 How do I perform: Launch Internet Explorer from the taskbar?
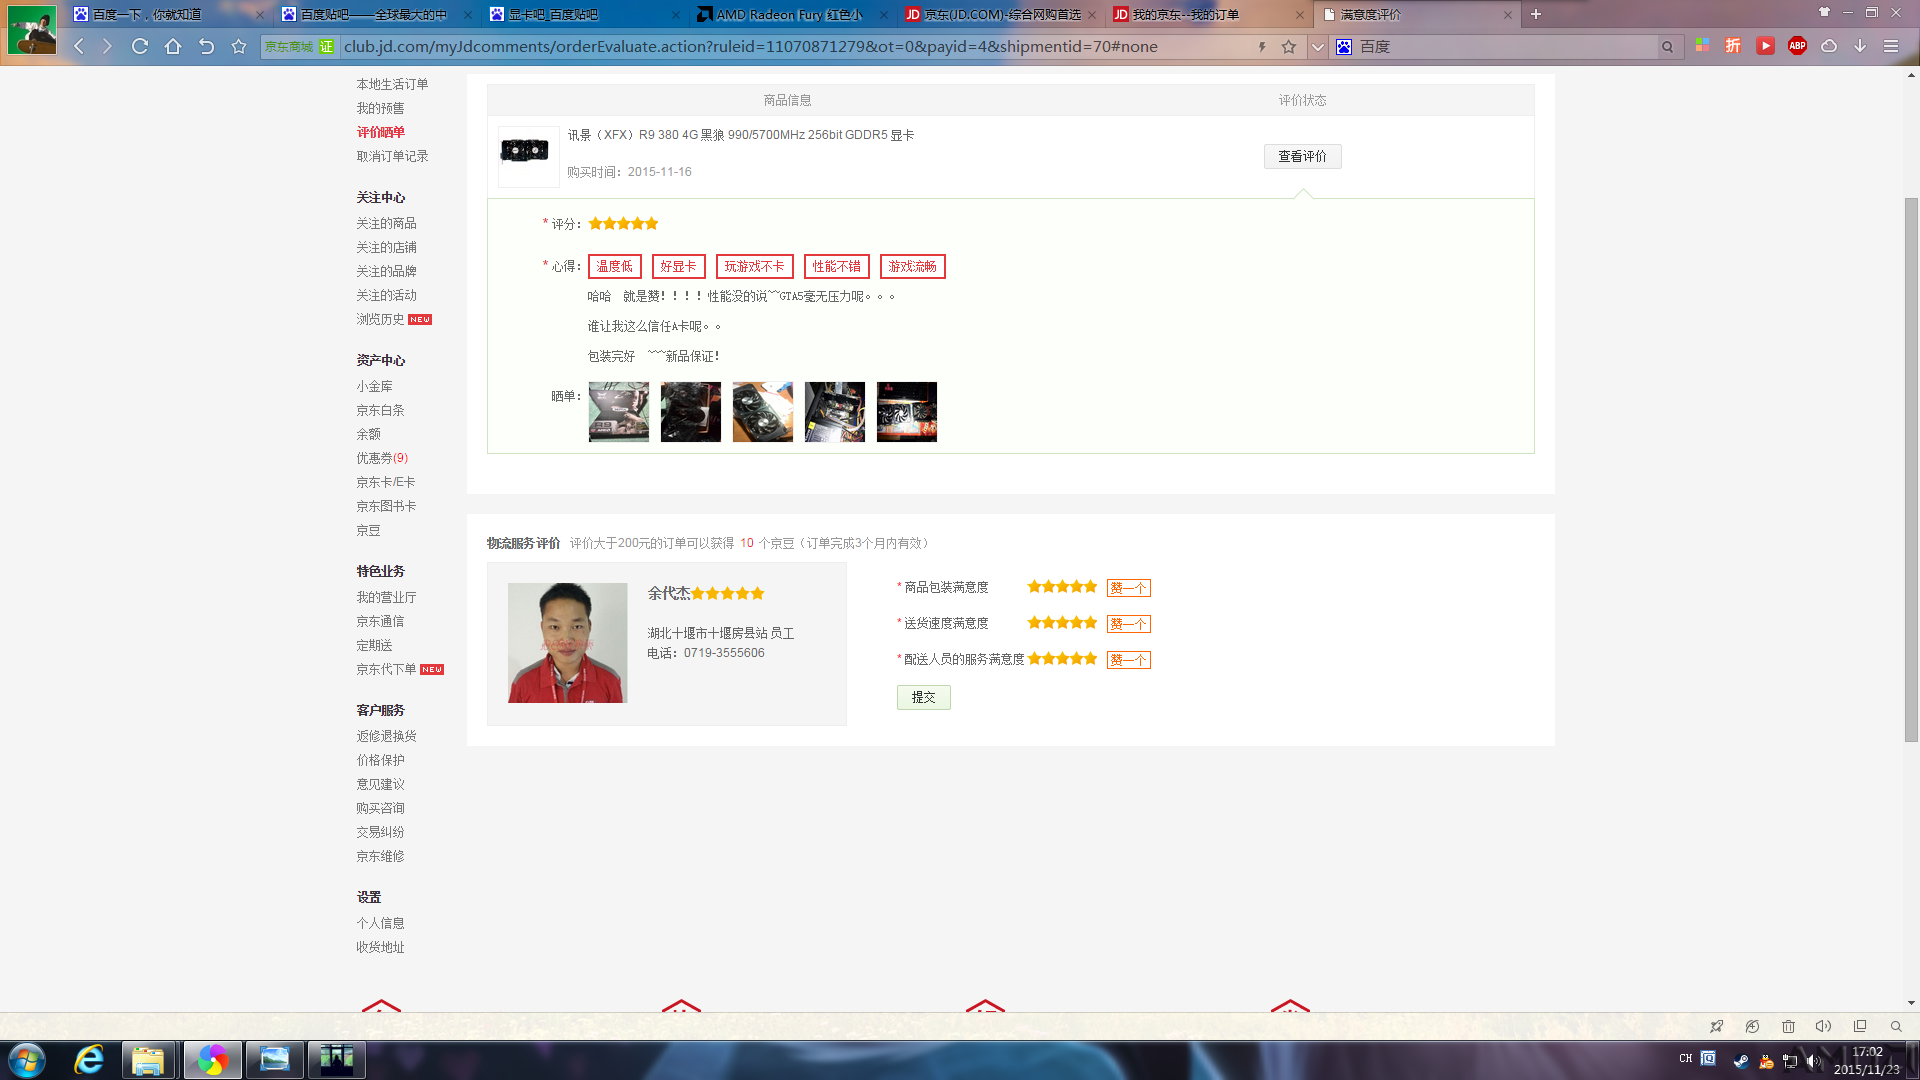[89, 1060]
